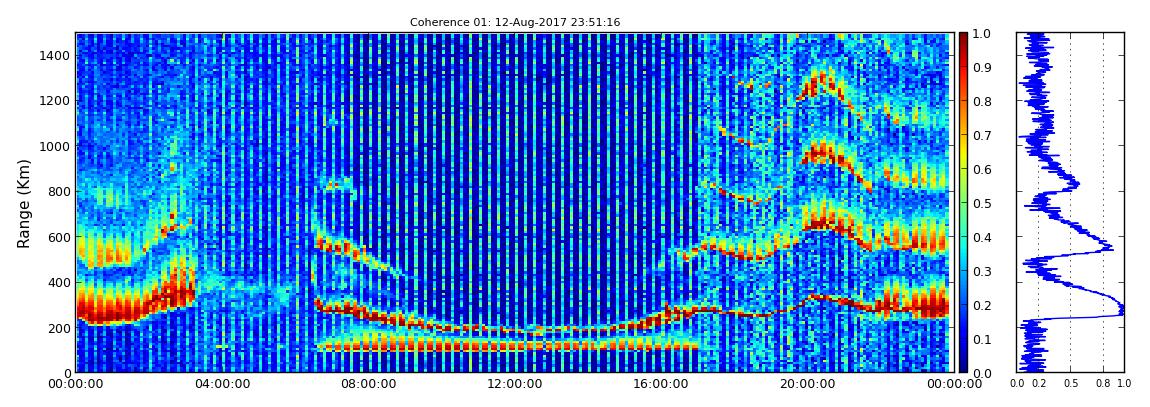1150x407 pixels.
Task: Click the green middle of the colorbar
Action: 963,203
